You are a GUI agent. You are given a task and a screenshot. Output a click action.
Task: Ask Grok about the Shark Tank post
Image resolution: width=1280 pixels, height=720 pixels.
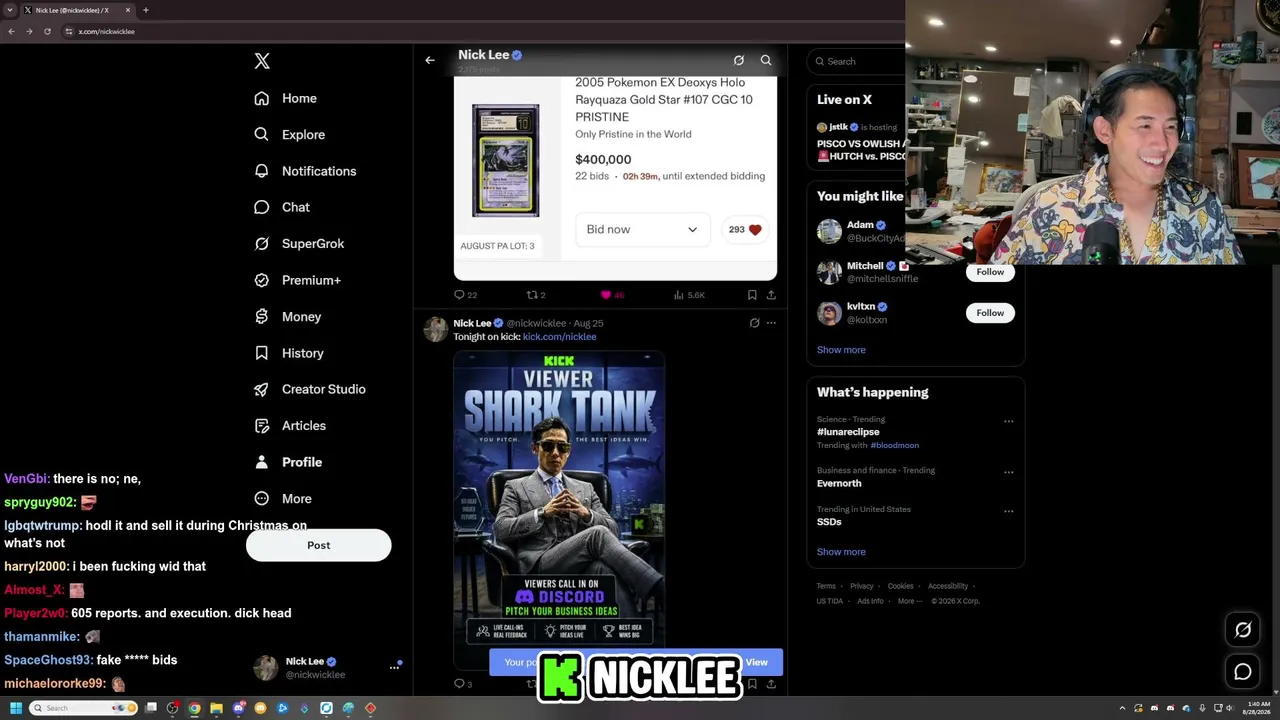tap(754, 323)
